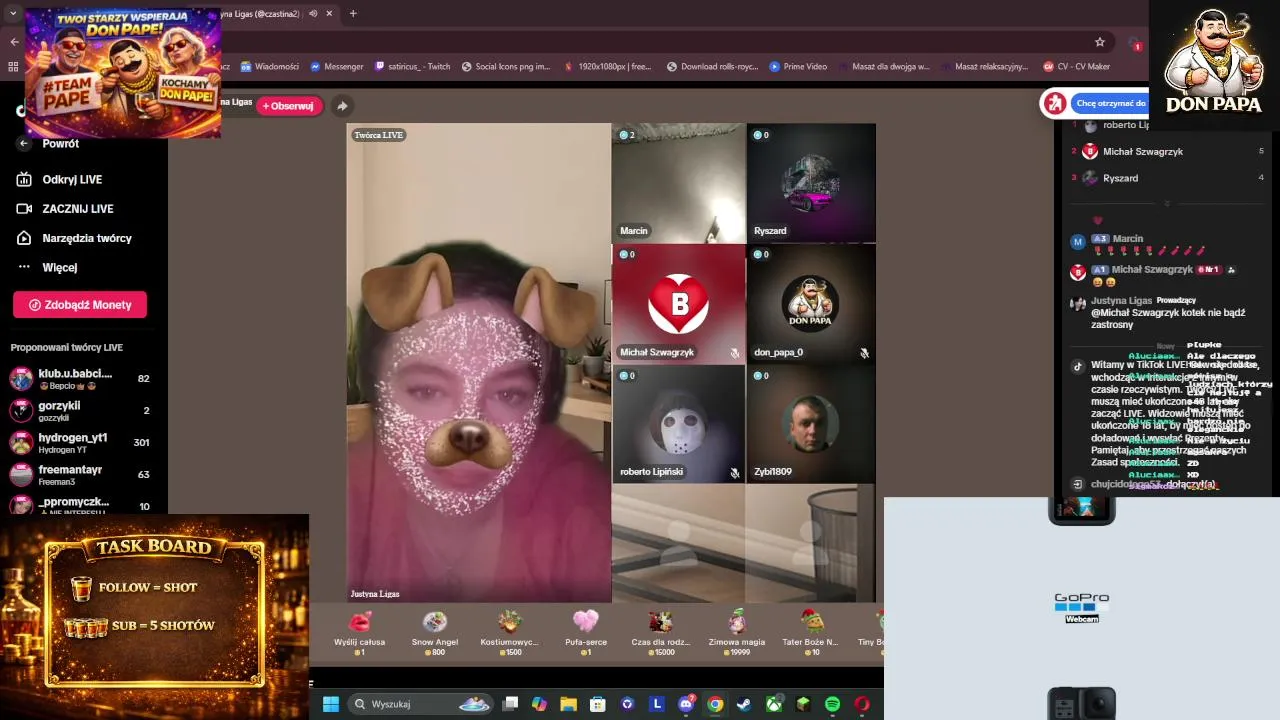The image size is (1280, 720).
Task: Open suggested creator hydrogen_yt1
Action: pos(80,443)
